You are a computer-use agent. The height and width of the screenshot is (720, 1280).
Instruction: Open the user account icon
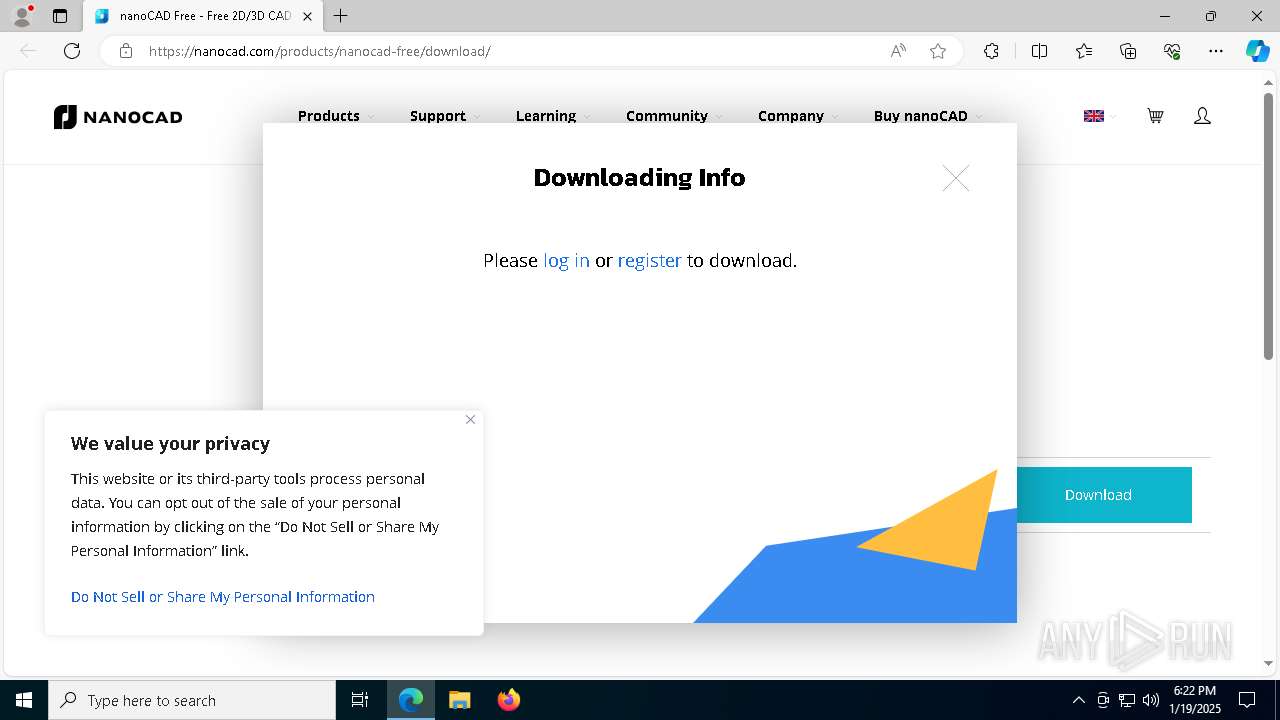coord(1202,116)
